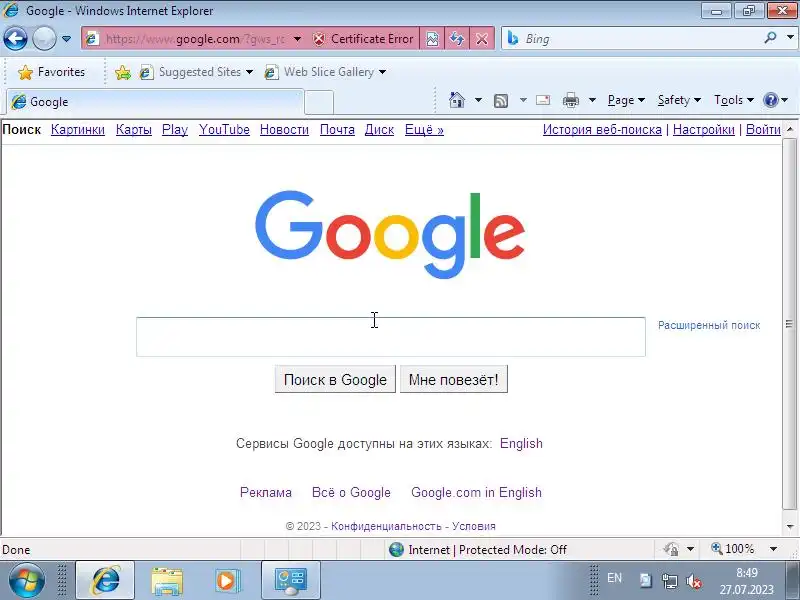Open the Safety menu
This screenshot has width=800, height=600.
[x=679, y=100]
